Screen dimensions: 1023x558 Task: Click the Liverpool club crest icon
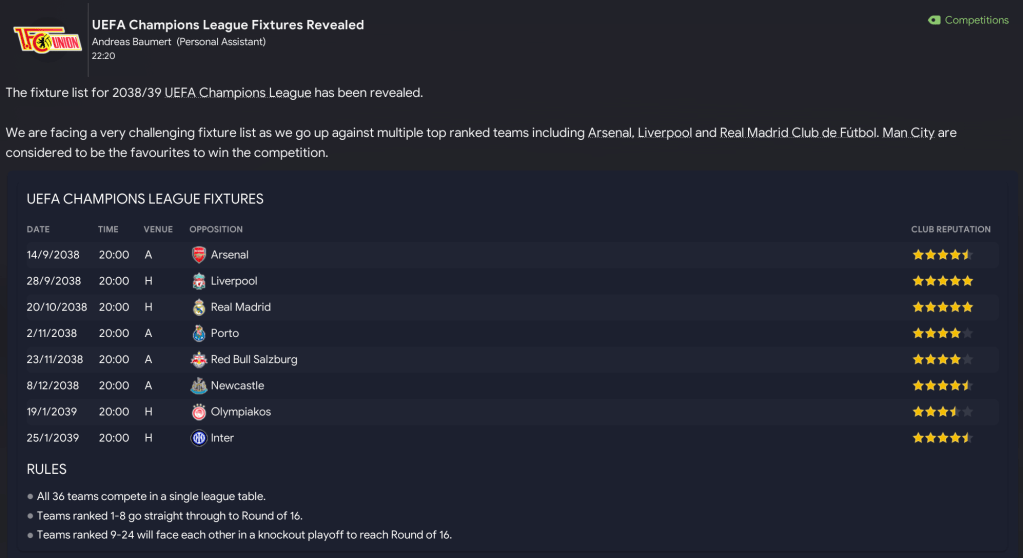(198, 281)
